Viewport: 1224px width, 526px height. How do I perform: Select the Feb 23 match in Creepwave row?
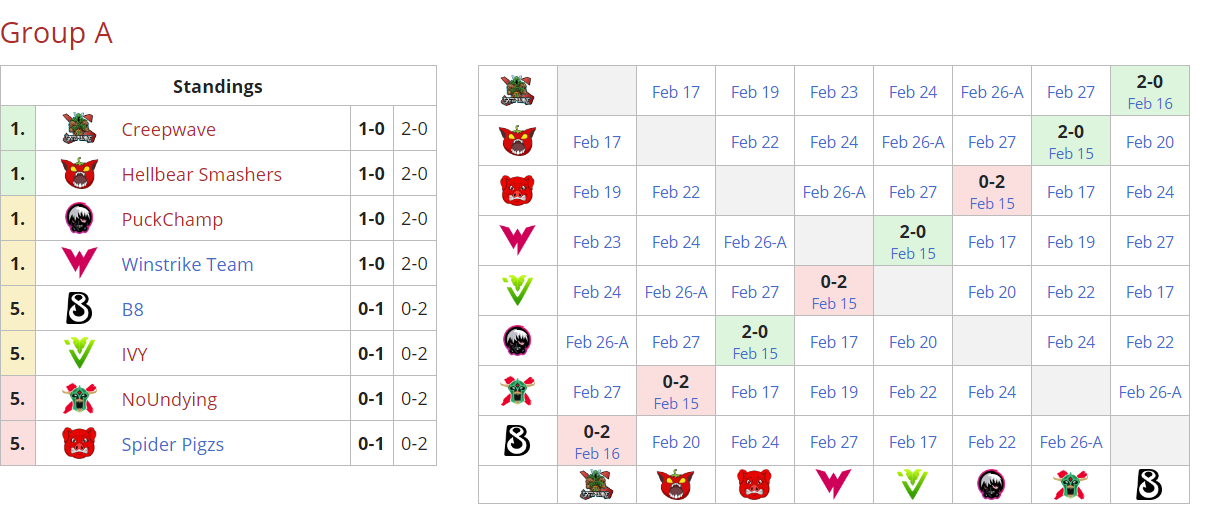click(x=834, y=92)
